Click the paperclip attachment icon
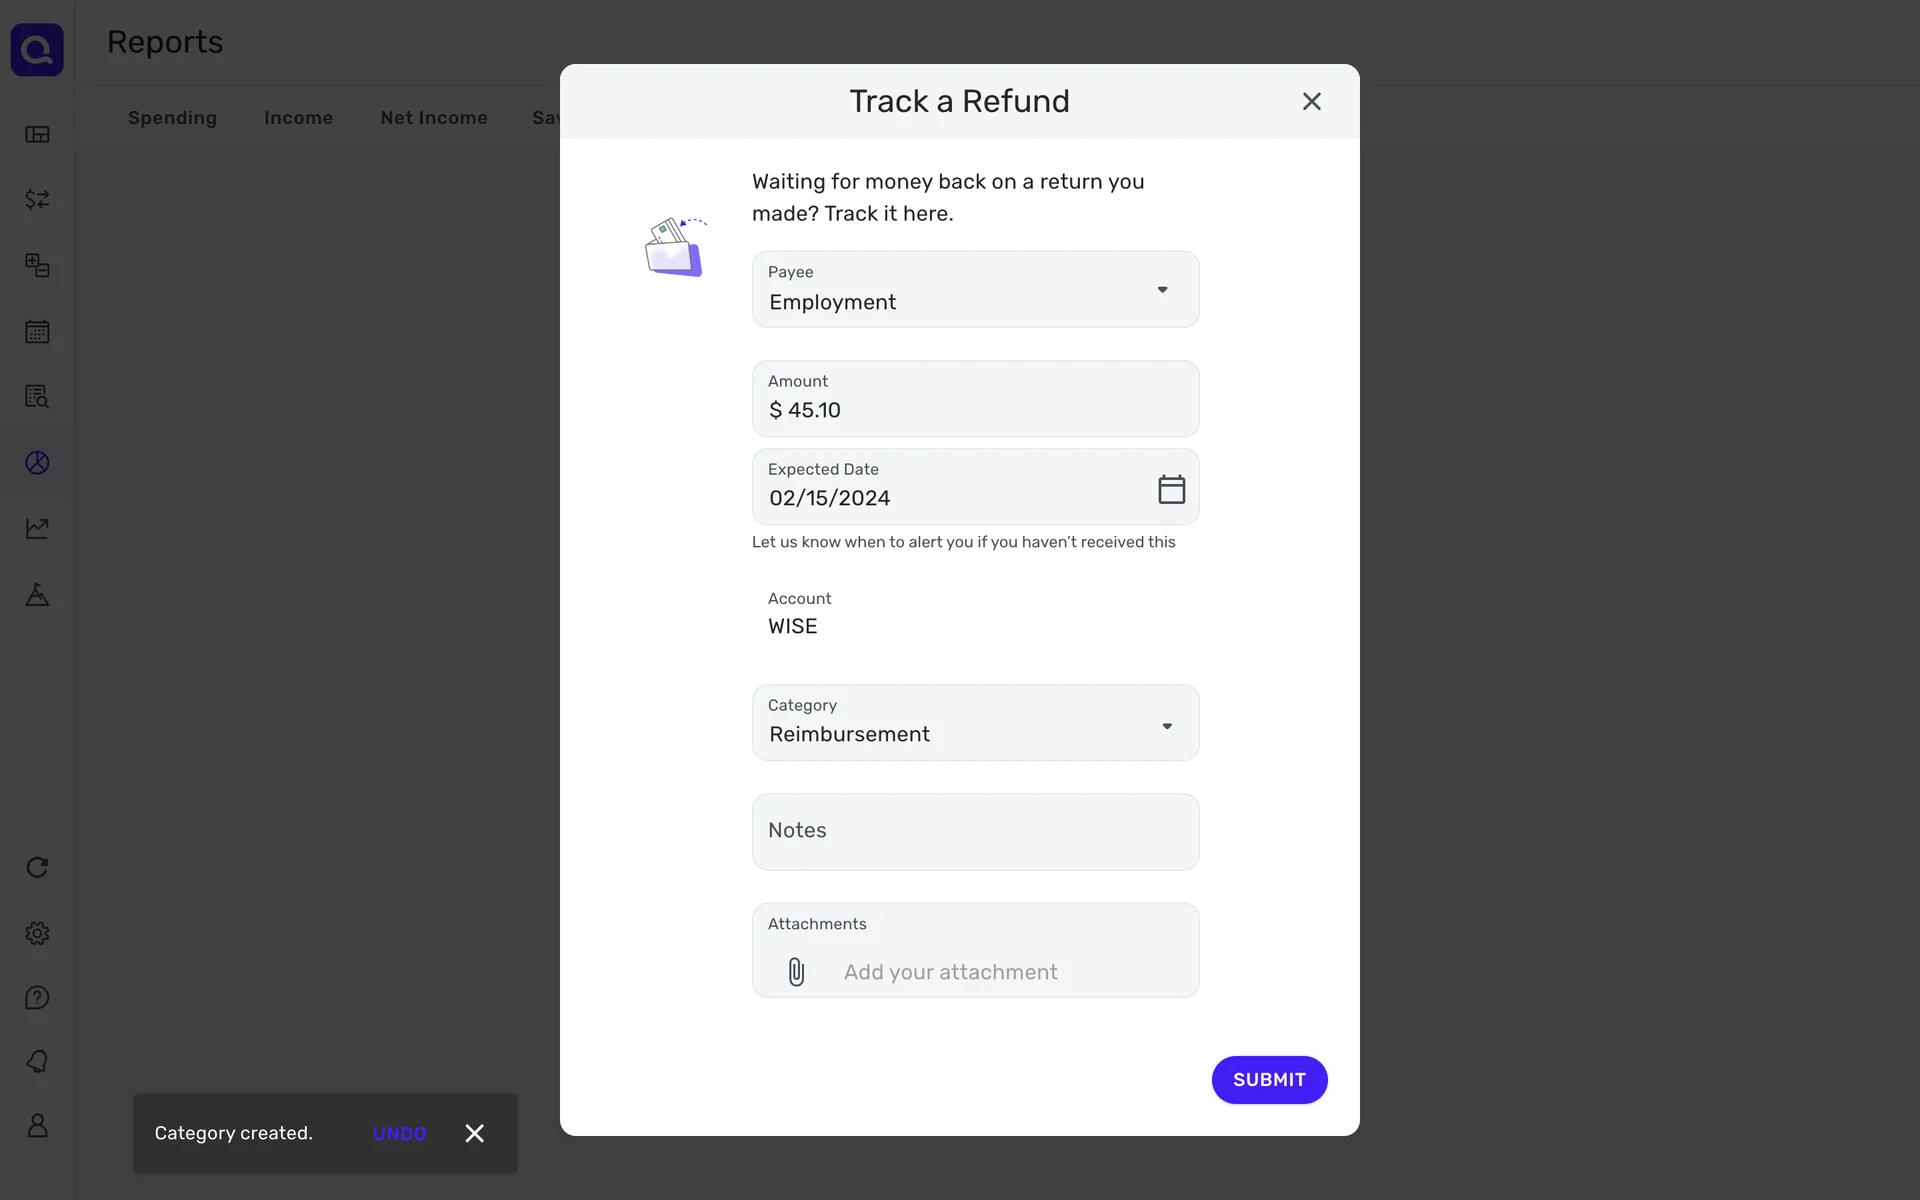The width and height of the screenshot is (1920, 1200). pyautogui.click(x=796, y=972)
